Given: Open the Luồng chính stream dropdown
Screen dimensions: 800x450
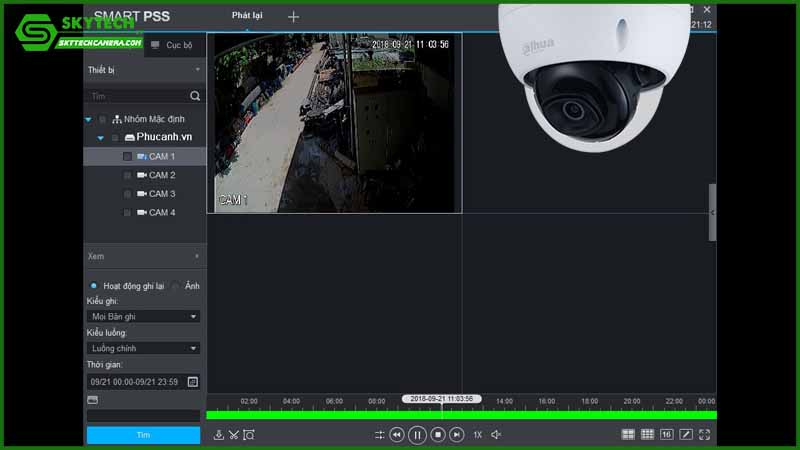Looking at the screenshot, I should [x=143, y=348].
